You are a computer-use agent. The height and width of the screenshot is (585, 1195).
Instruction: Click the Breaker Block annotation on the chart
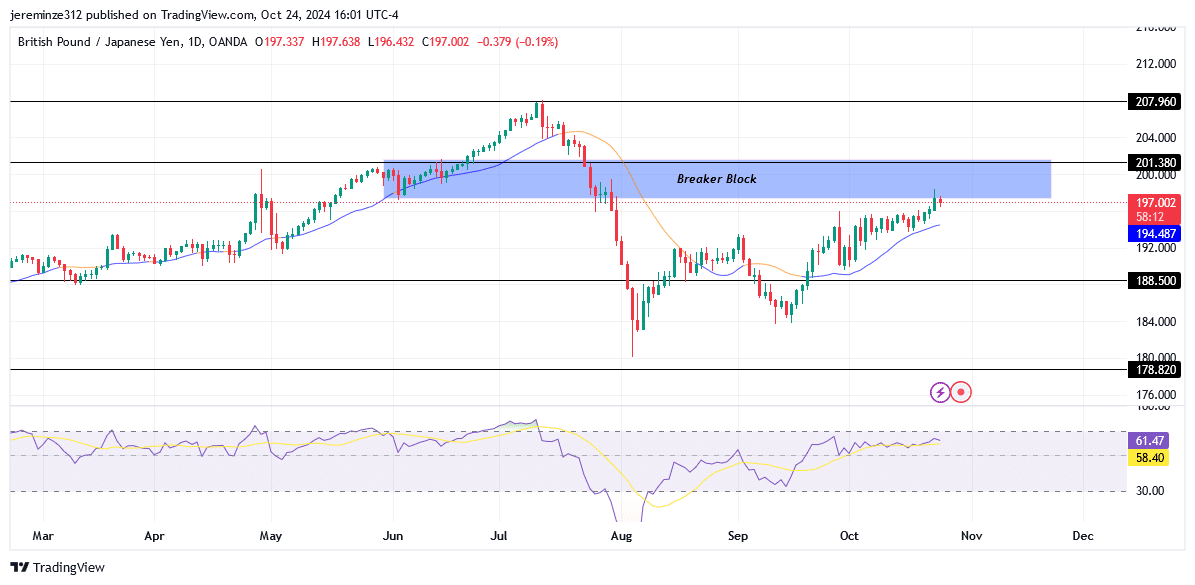pyautogui.click(x=716, y=179)
